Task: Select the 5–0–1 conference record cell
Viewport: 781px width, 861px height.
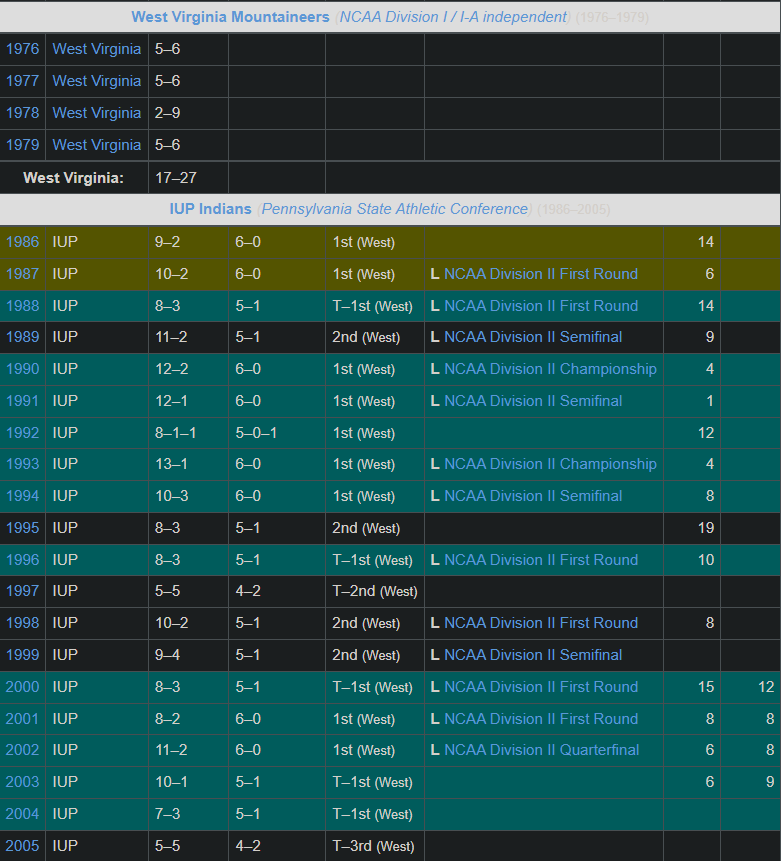Action: [x=256, y=433]
